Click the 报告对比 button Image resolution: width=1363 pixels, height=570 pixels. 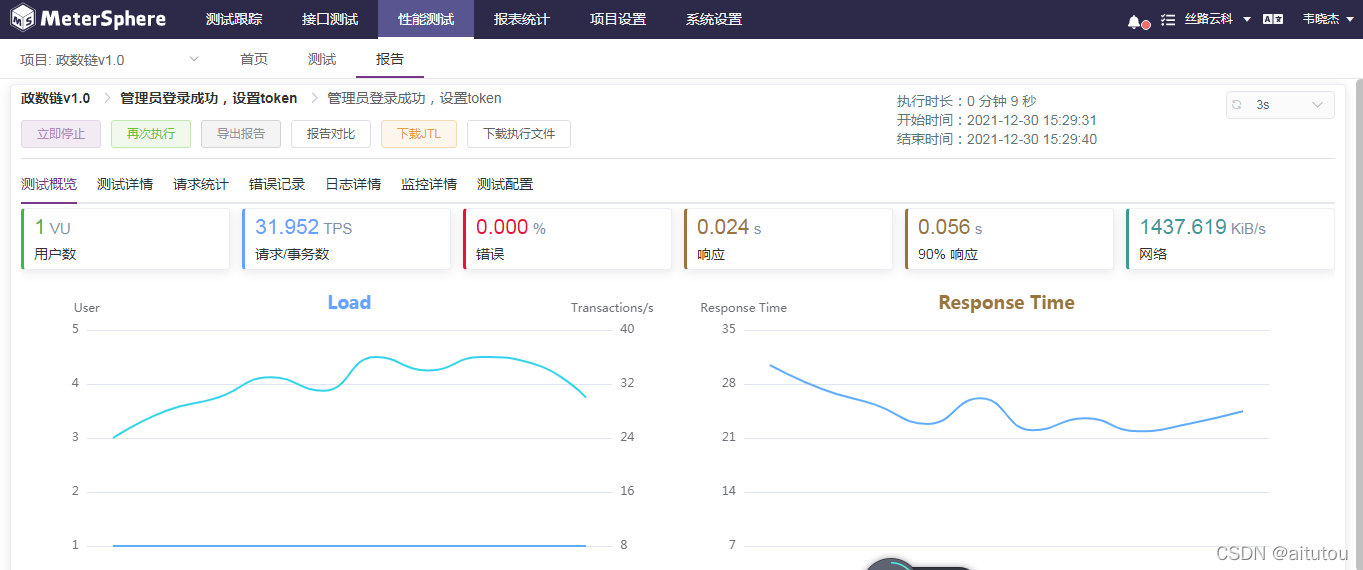point(331,134)
